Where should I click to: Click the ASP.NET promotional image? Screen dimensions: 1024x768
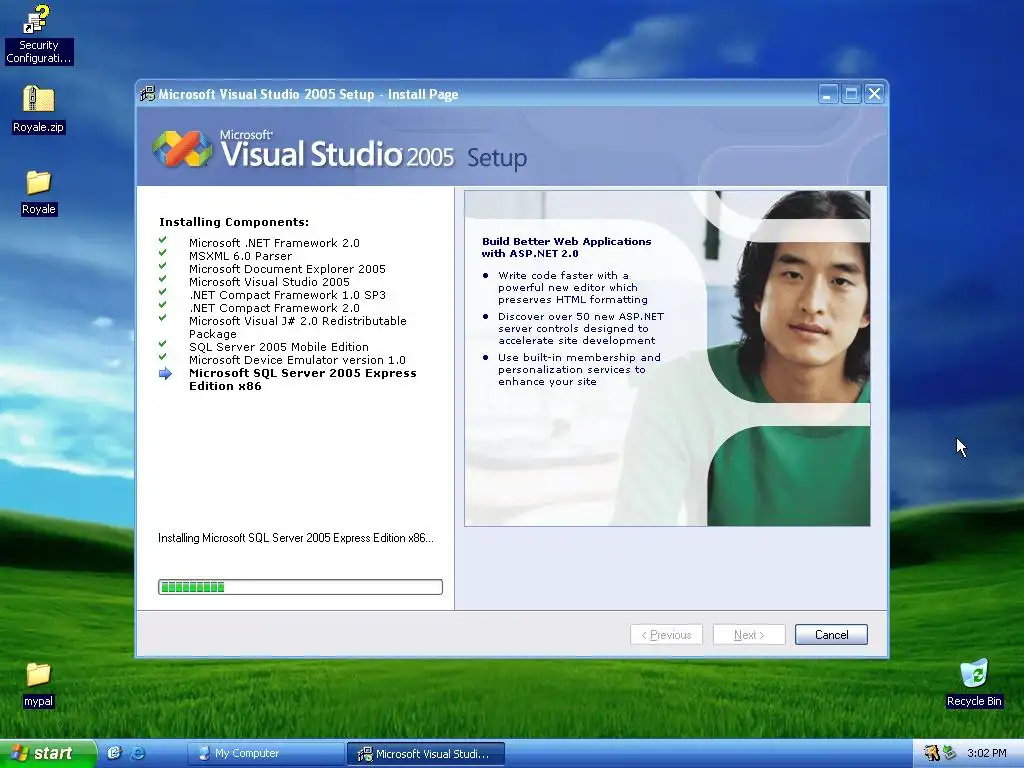tap(667, 358)
